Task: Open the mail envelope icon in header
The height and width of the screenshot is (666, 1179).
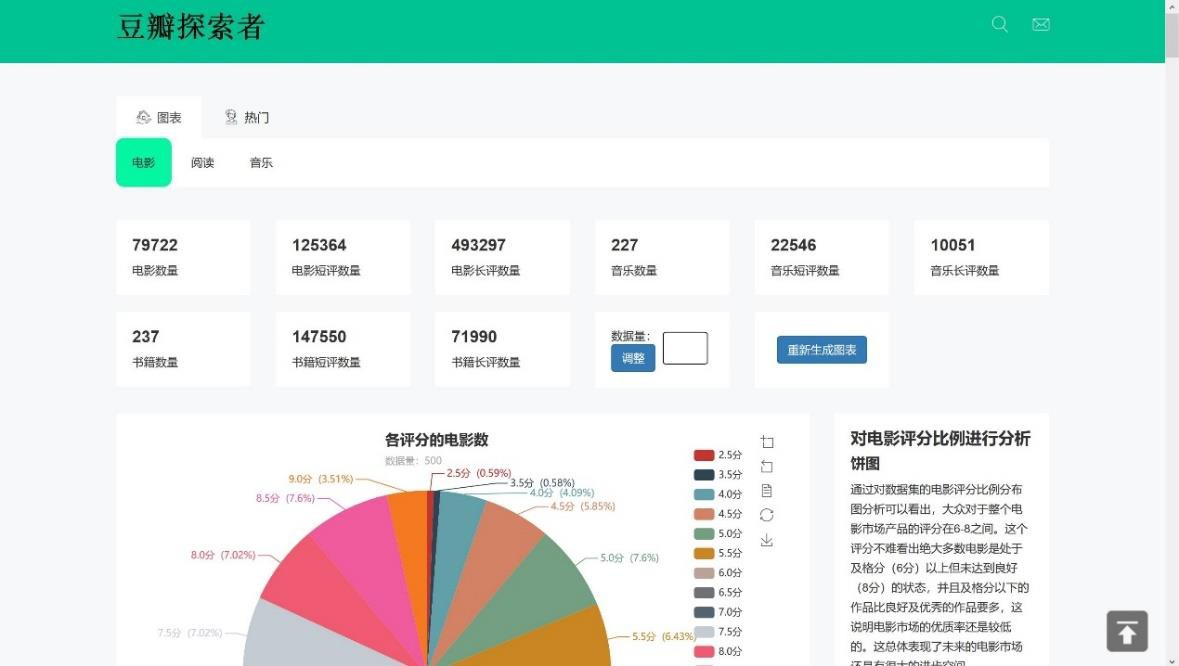Action: (x=1041, y=24)
